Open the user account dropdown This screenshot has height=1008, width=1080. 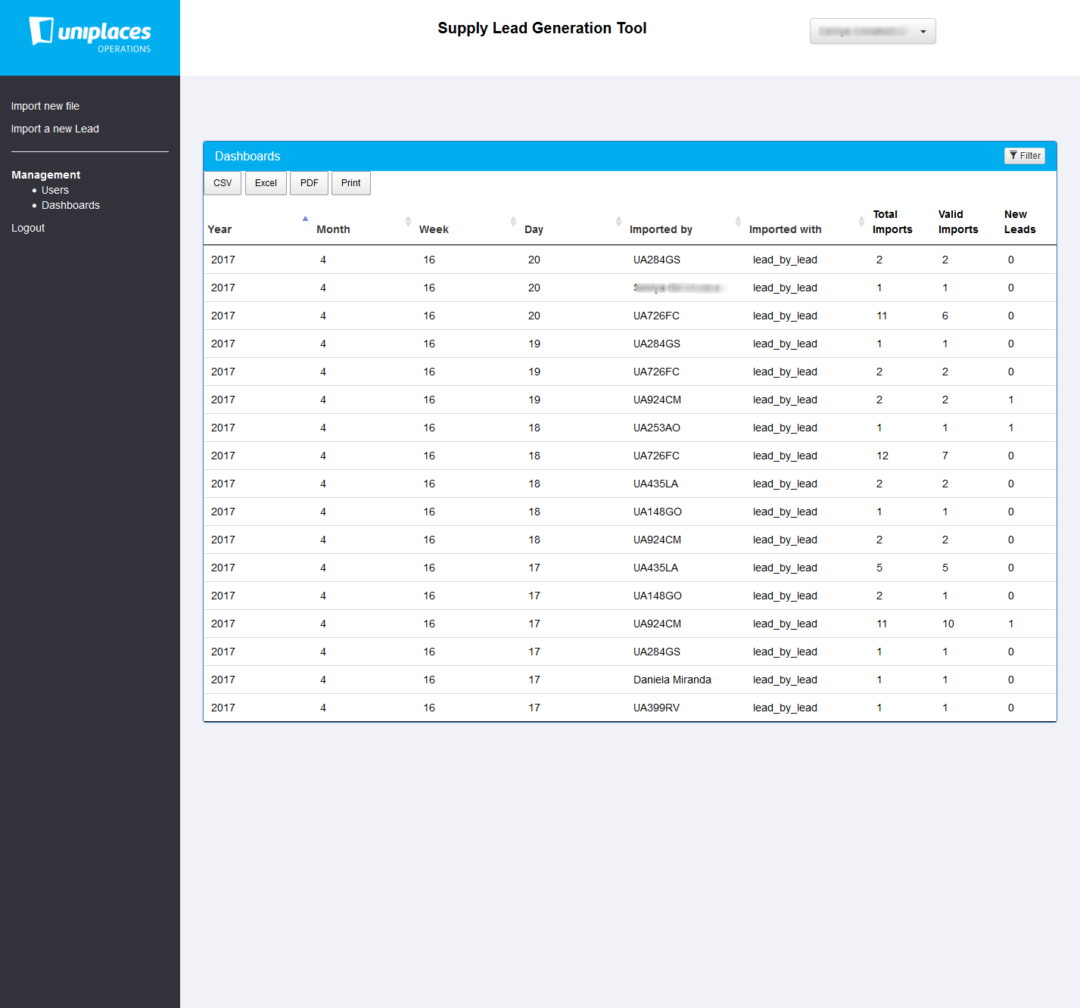872,32
